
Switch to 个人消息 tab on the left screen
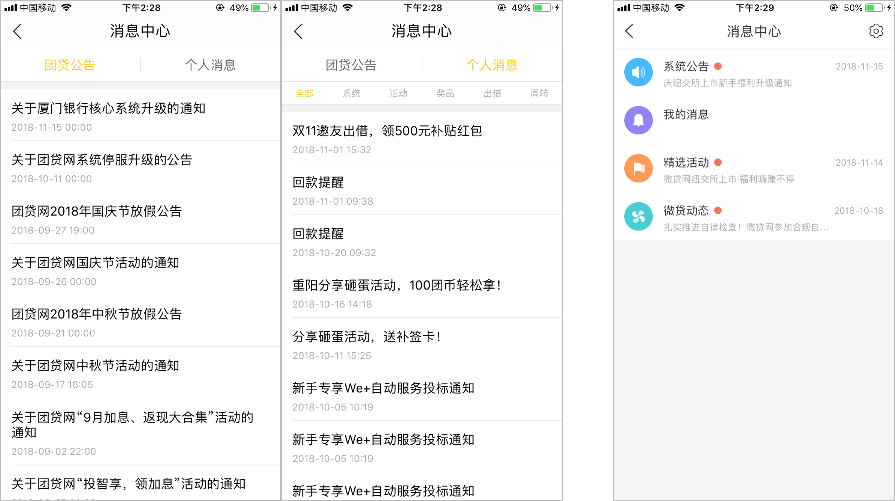(210, 65)
